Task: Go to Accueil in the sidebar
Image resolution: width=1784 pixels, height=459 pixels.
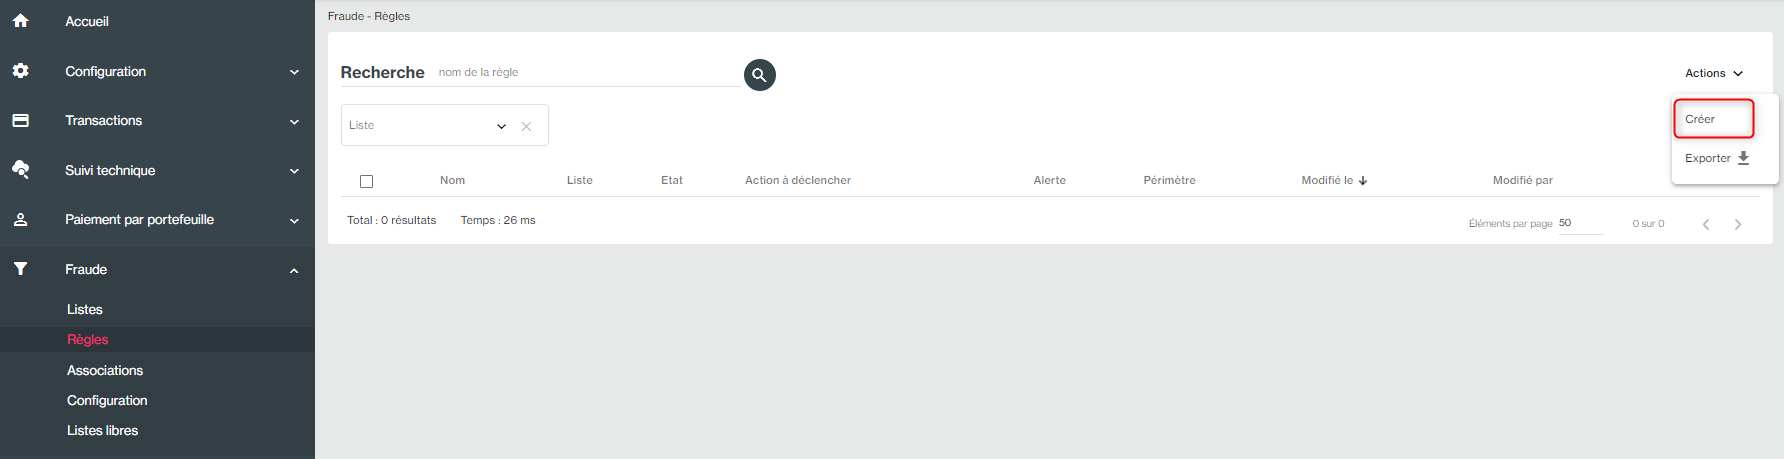Action: point(87,21)
